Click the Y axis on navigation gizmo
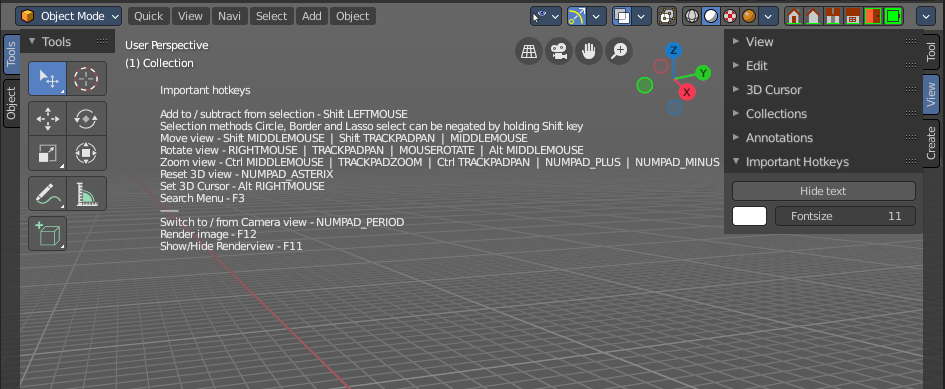 pos(703,73)
